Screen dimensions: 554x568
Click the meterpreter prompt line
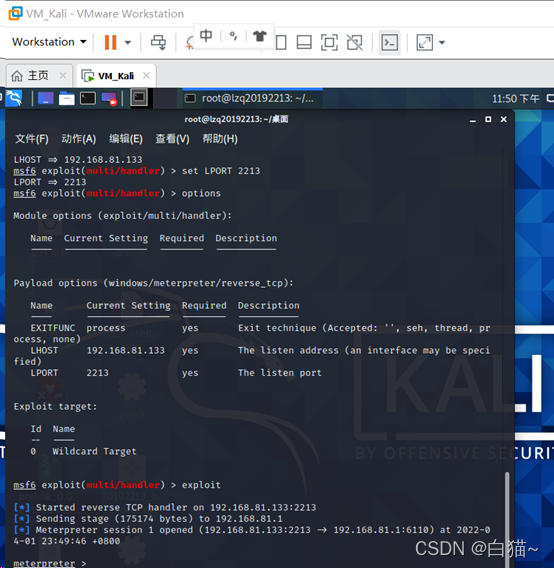click(x=50, y=563)
